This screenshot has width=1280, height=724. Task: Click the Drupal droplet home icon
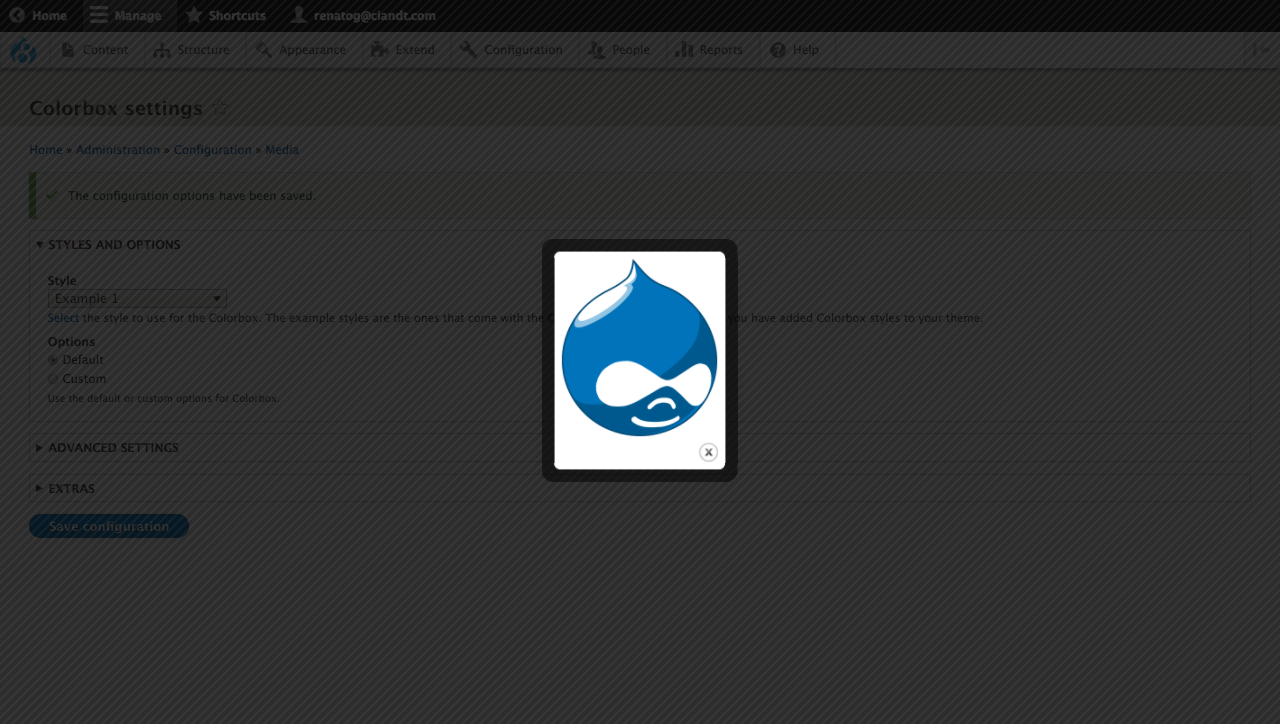point(23,50)
